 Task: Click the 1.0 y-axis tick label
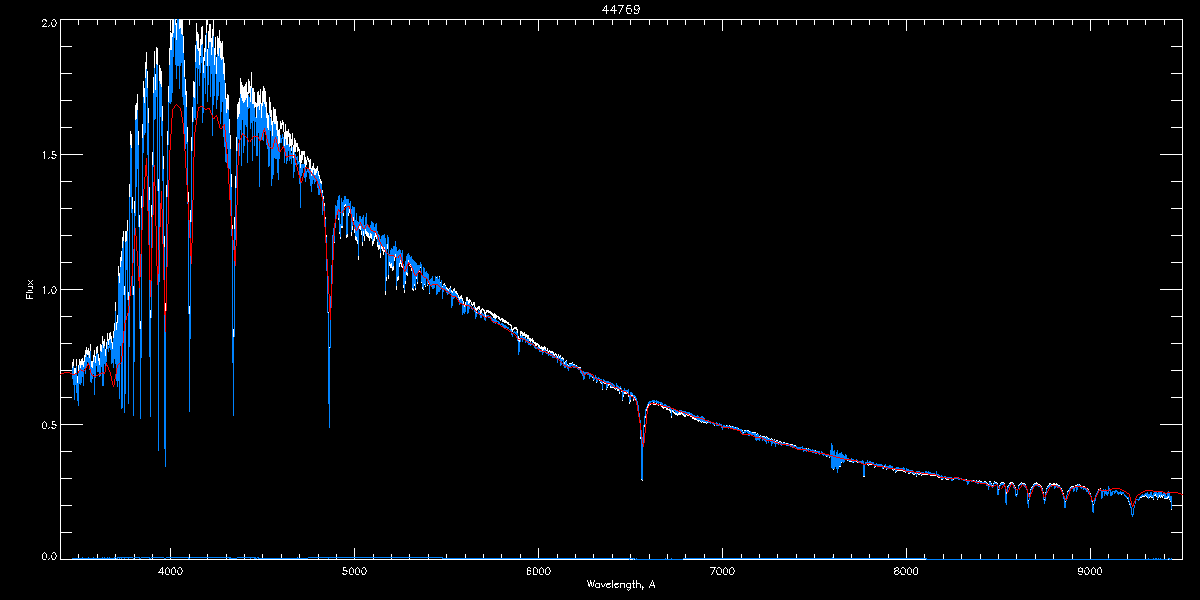click(48, 290)
